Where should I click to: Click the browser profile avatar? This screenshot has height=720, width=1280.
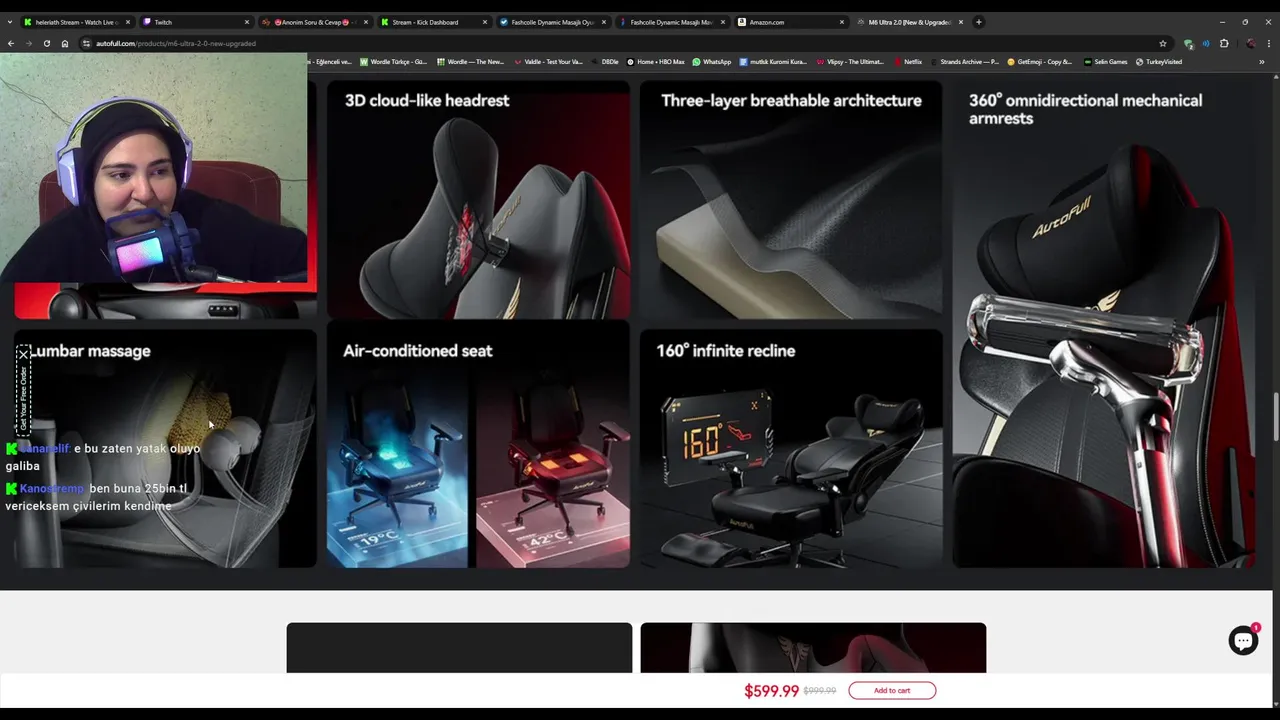click(x=1250, y=43)
